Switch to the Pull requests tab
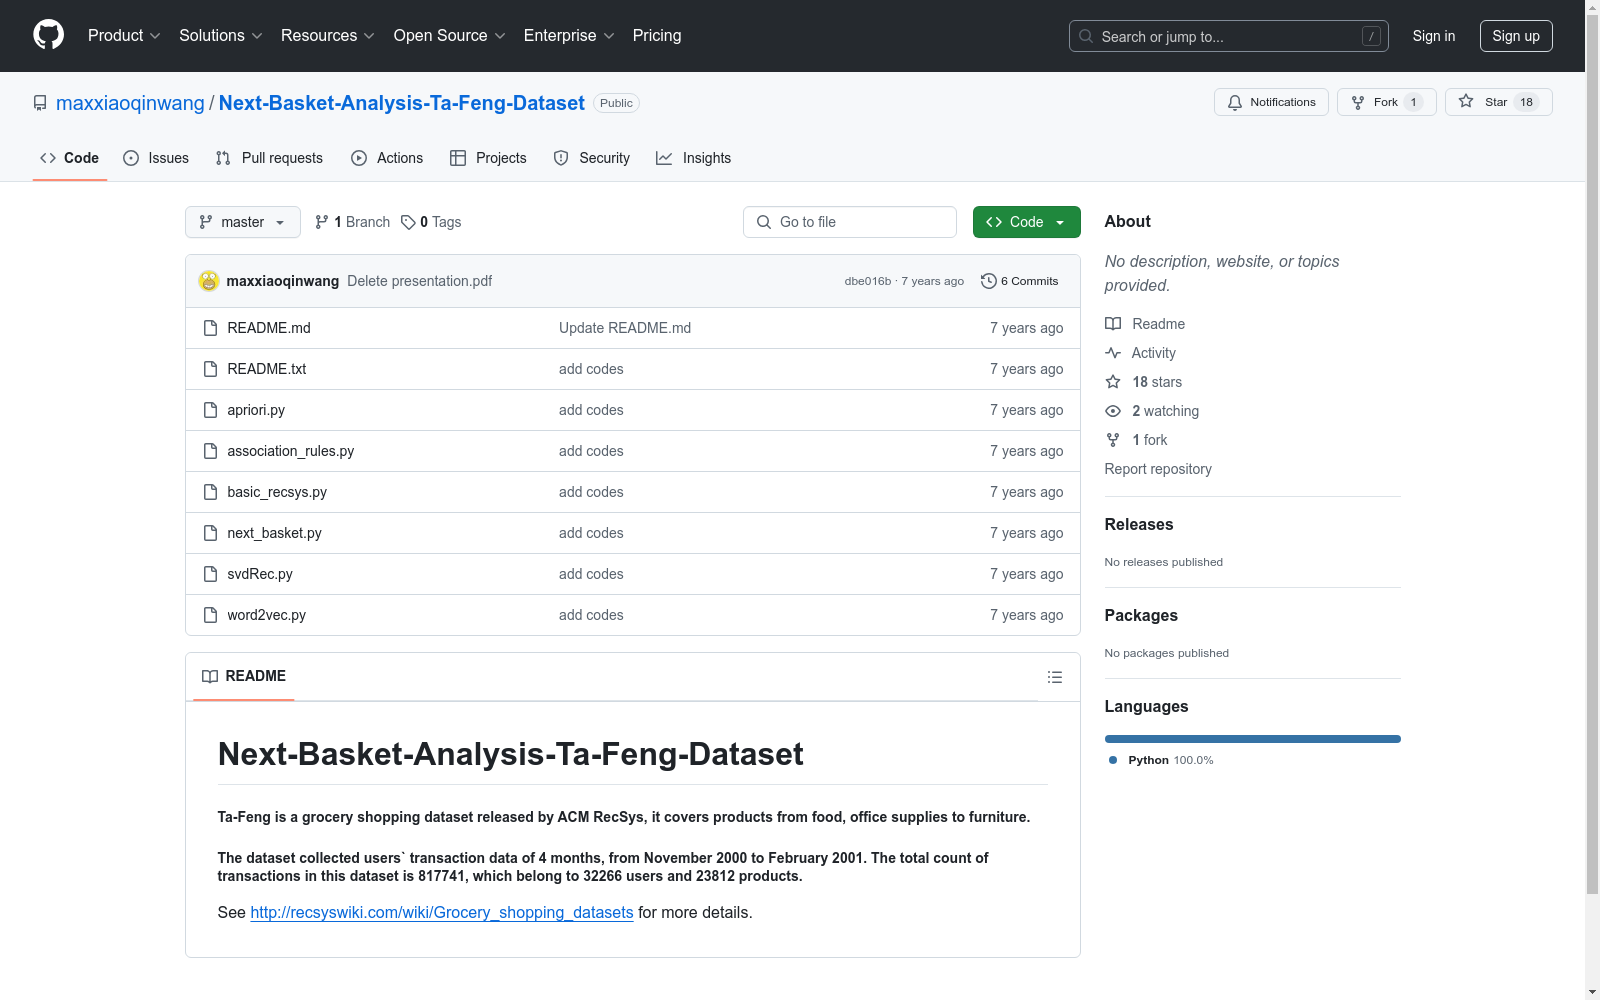The width and height of the screenshot is (1600, 1000). 269,158
